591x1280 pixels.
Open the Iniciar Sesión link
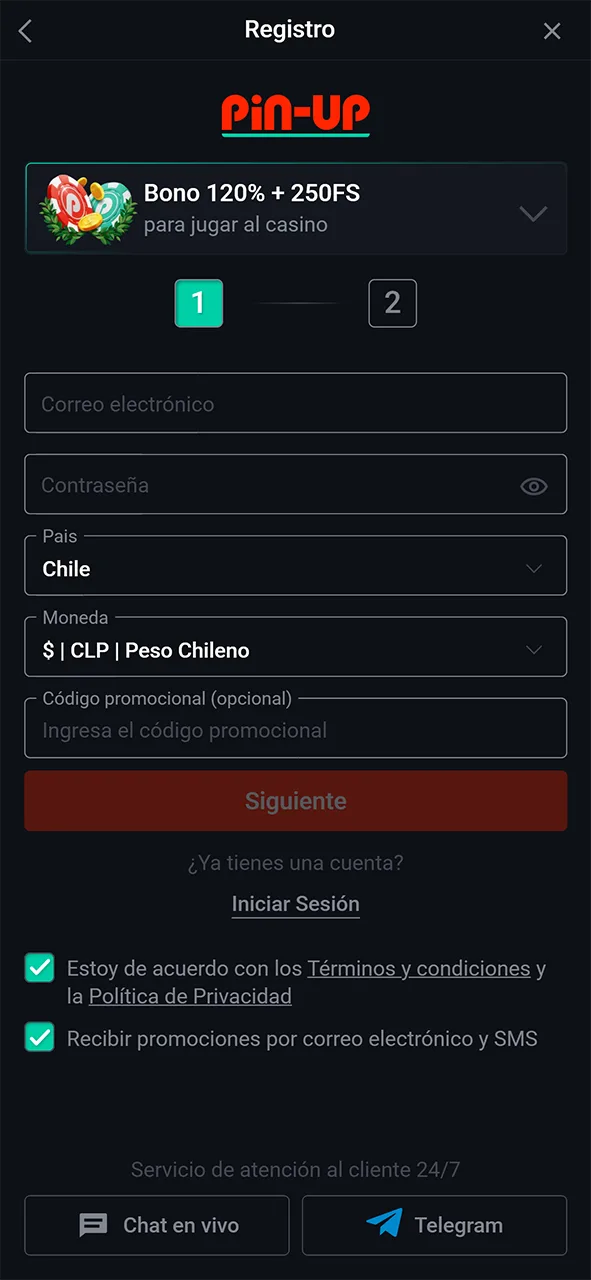295,904
